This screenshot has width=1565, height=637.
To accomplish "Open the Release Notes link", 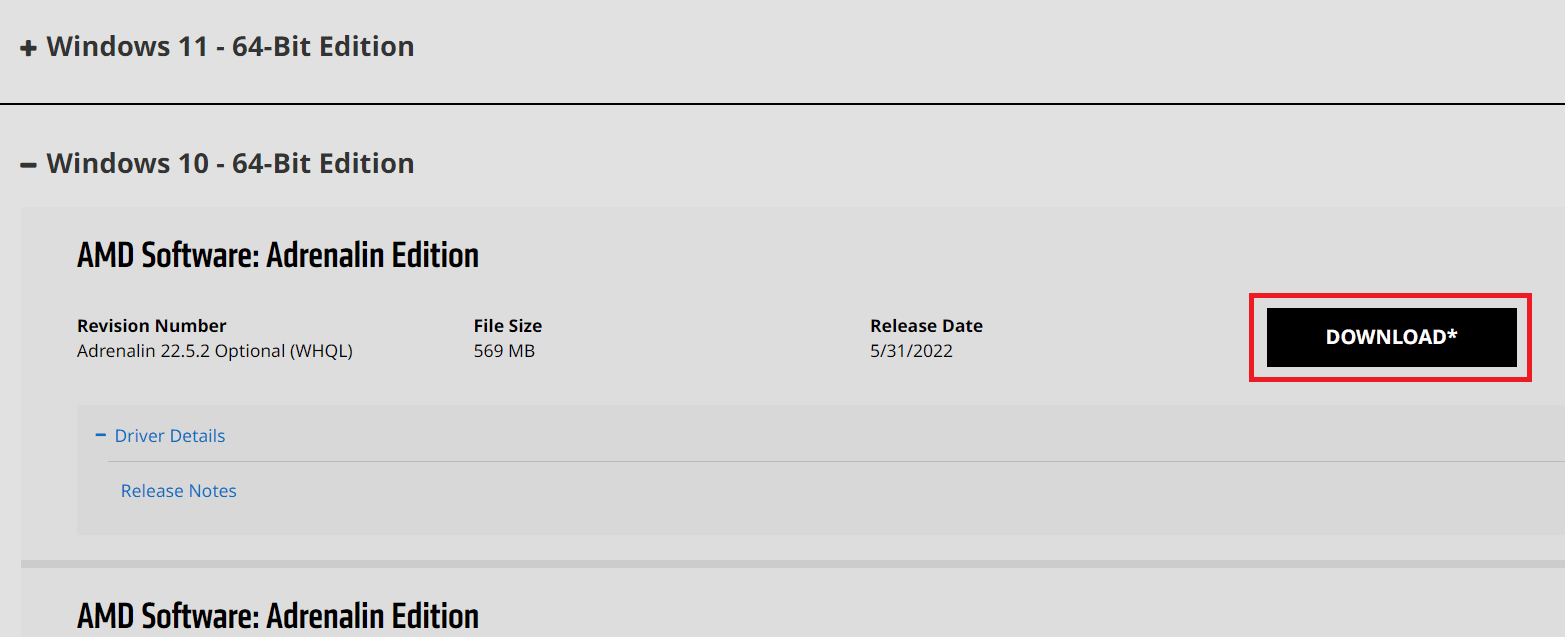I will click(x=179, y=491).
